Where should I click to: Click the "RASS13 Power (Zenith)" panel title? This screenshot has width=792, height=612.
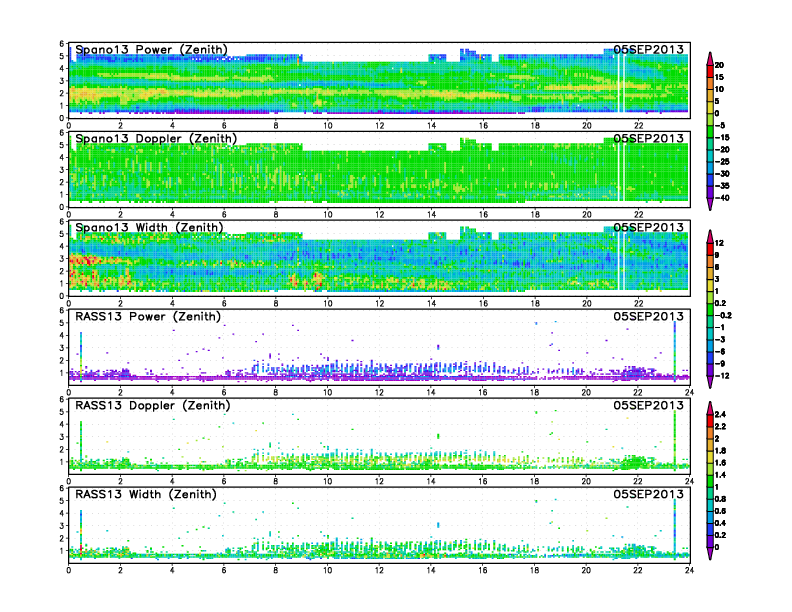(148, 316)
